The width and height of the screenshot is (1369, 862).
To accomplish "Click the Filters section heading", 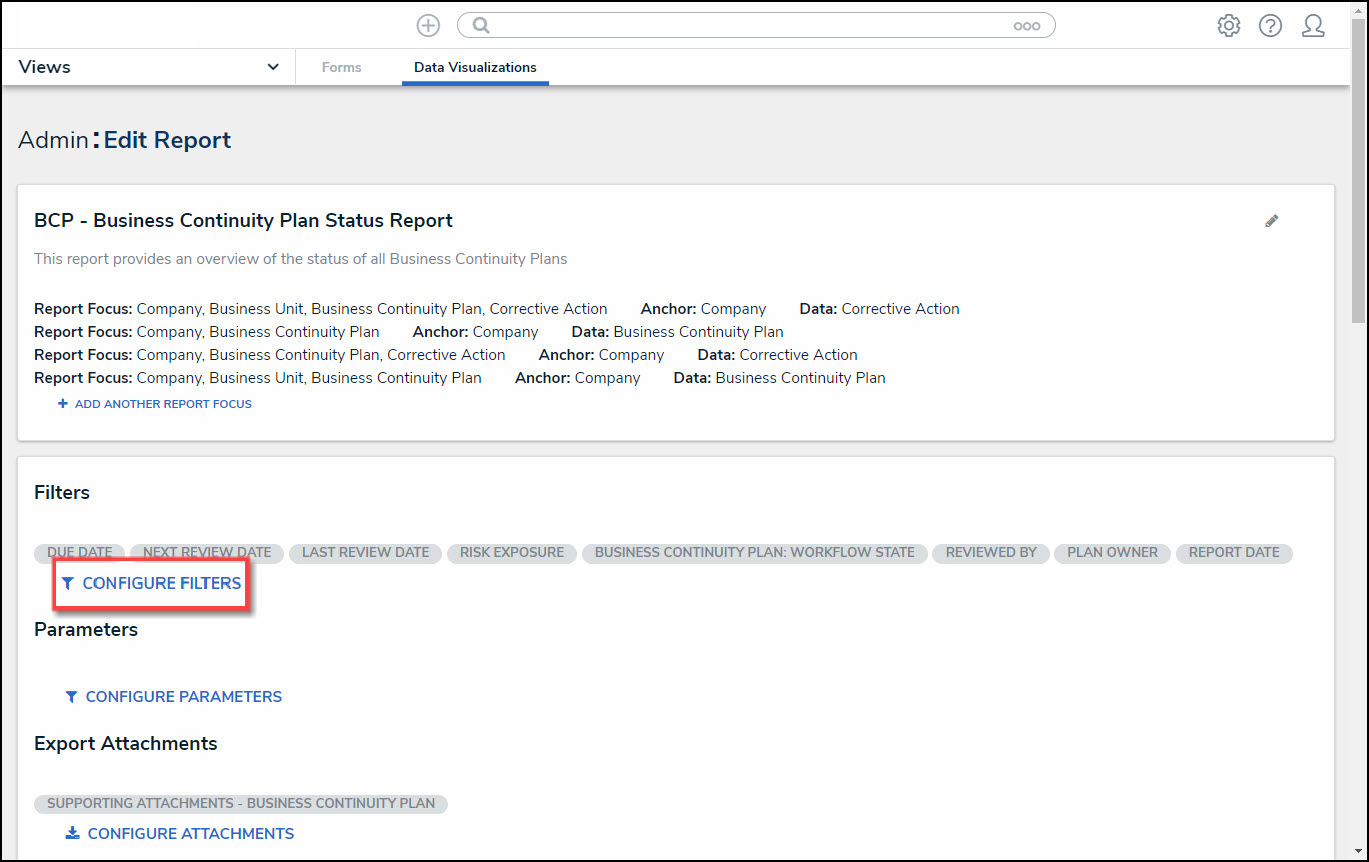I will (x=62, y=493).
